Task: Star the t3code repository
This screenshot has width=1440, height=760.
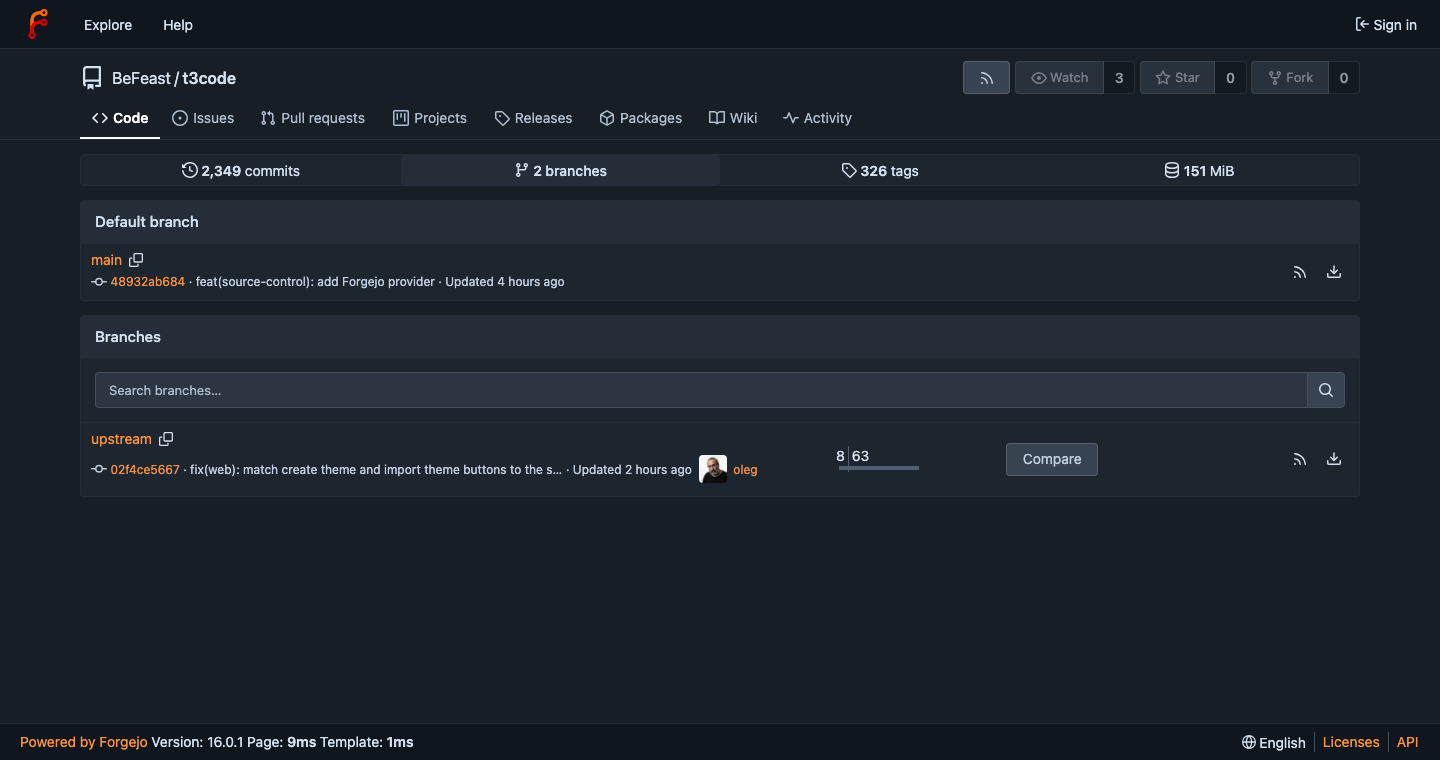Action: click(1177, 78)
